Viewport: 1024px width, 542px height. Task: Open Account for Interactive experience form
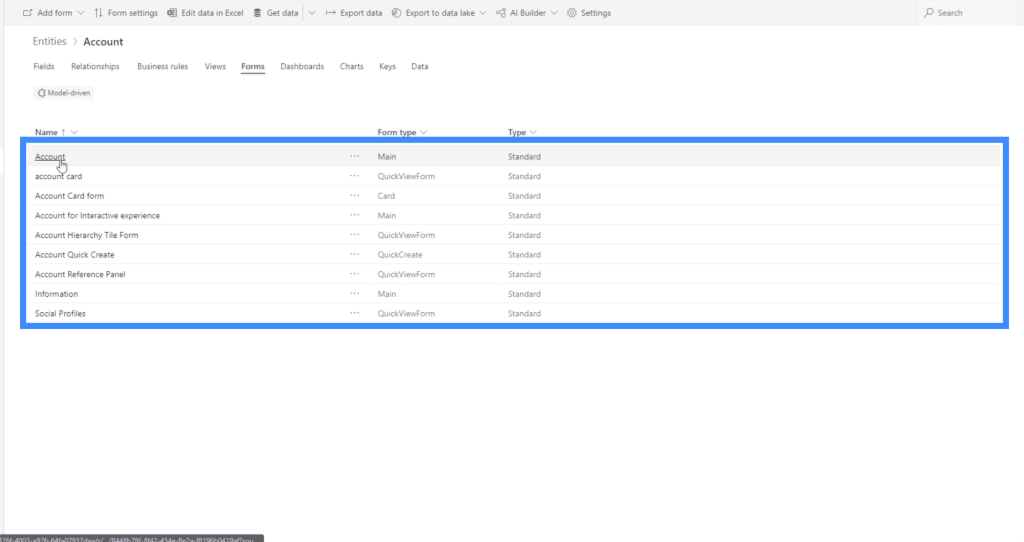pyautogui.click(x=97, y=215)
